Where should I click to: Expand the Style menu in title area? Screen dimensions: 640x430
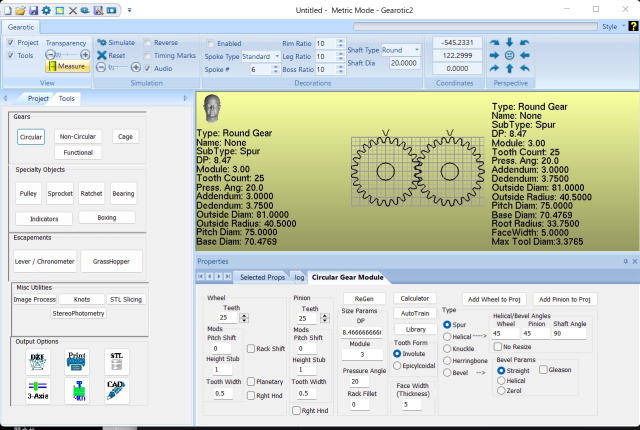(x=610, y=27)
